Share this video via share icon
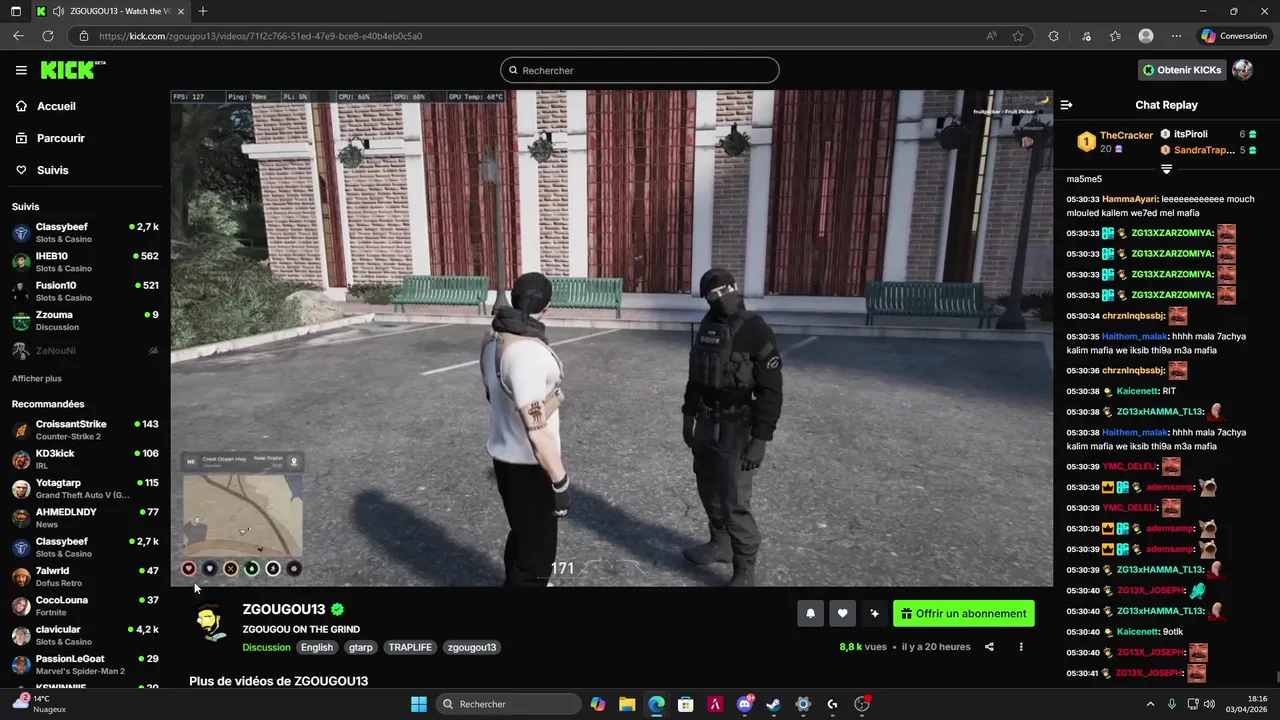The image size is (1280, 720). coord(989,647)
